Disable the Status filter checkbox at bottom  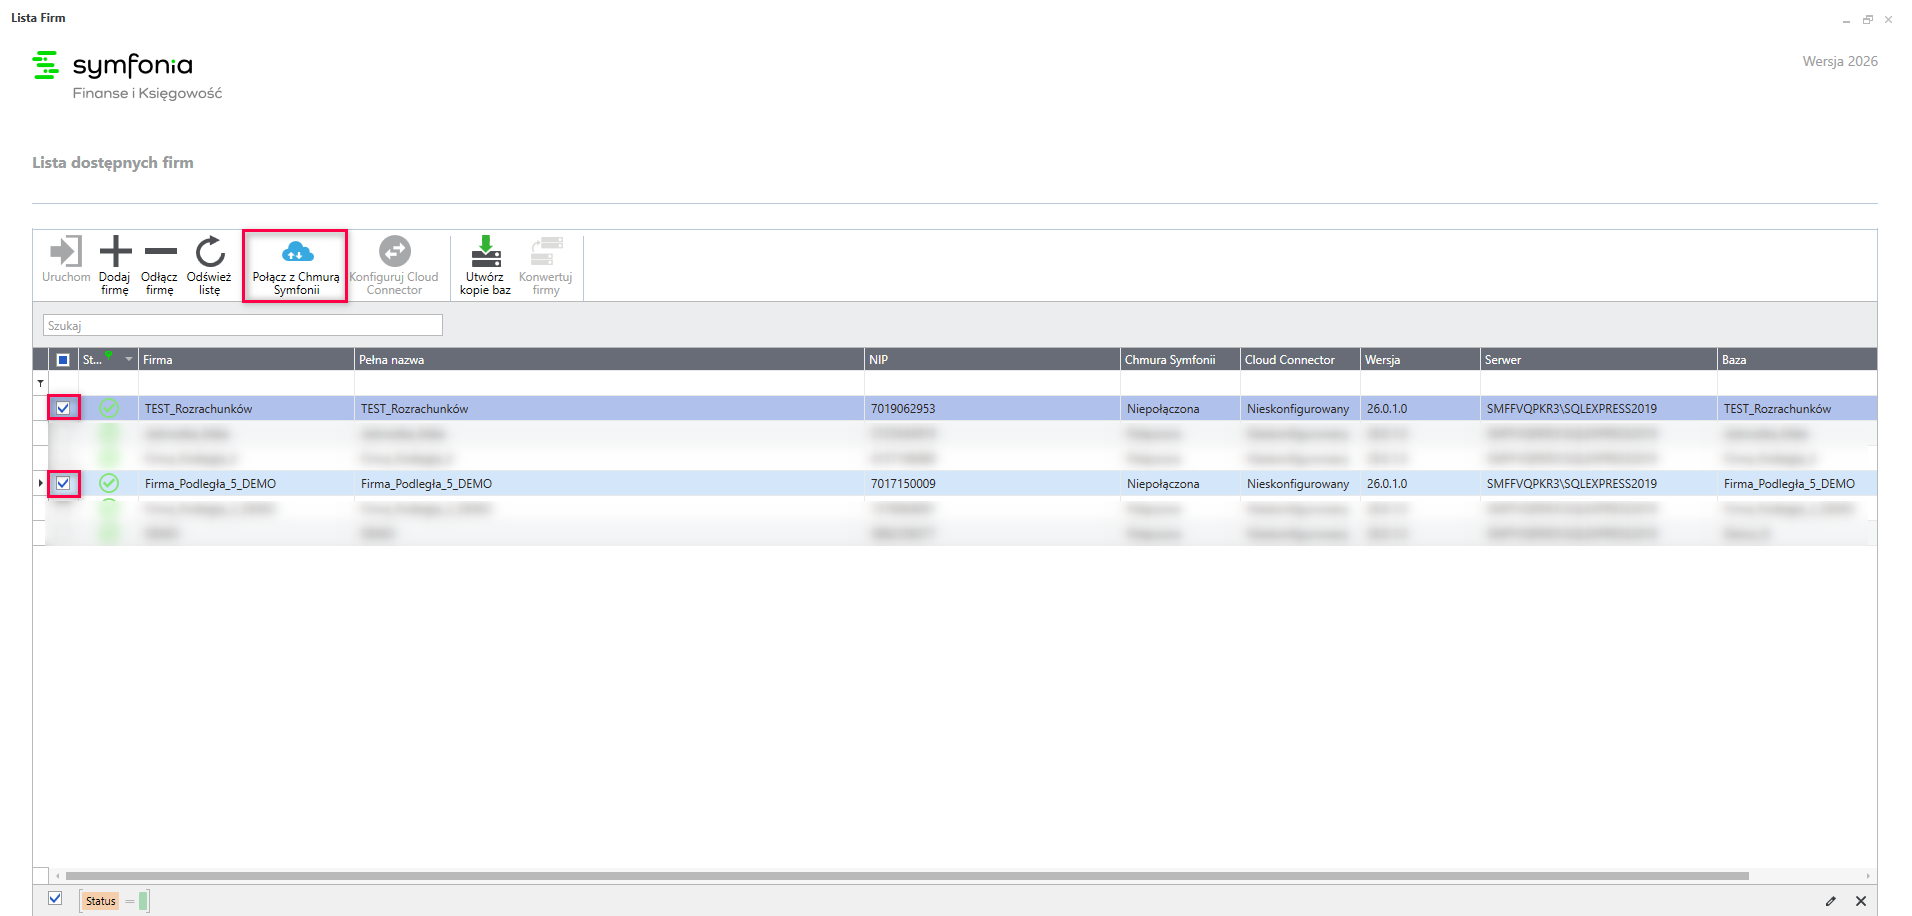coord(55,899)
